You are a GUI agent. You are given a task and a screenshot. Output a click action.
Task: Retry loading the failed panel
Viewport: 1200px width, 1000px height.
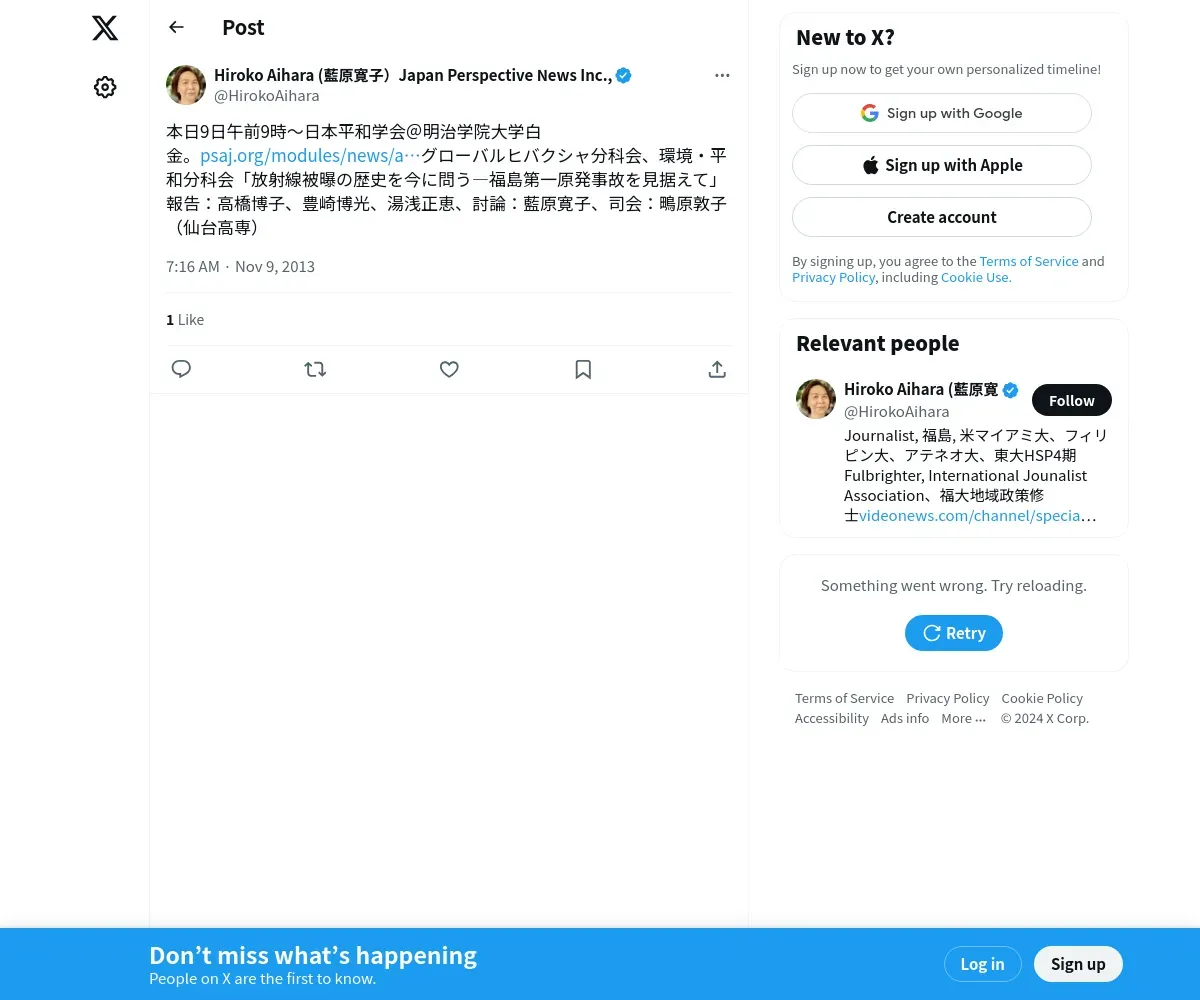[x=954, y=633]
